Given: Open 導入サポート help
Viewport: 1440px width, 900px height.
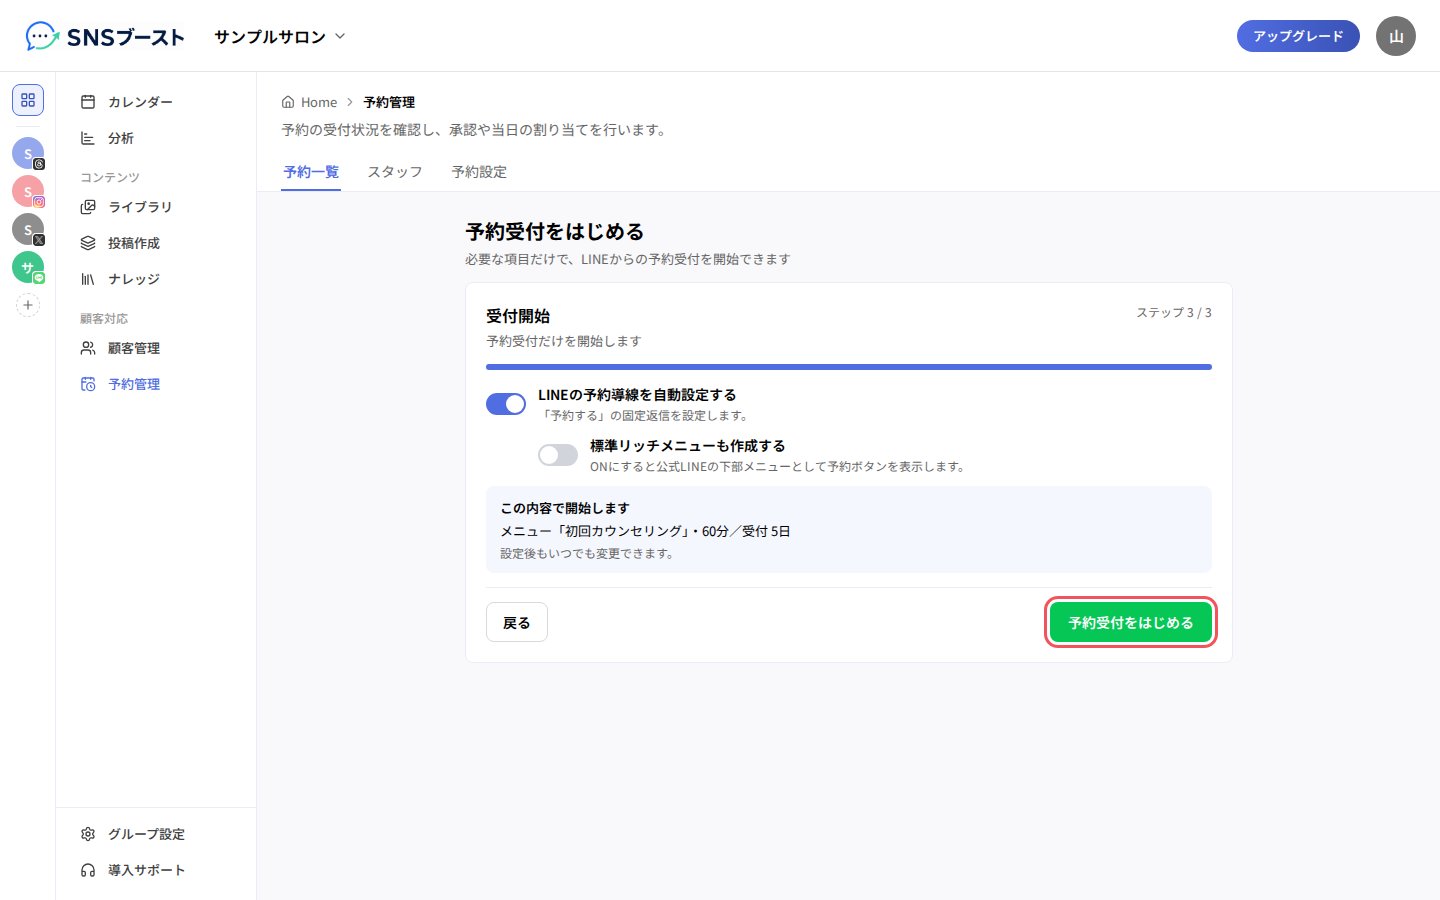Looking at the screenshot, I should pos(156,870).
